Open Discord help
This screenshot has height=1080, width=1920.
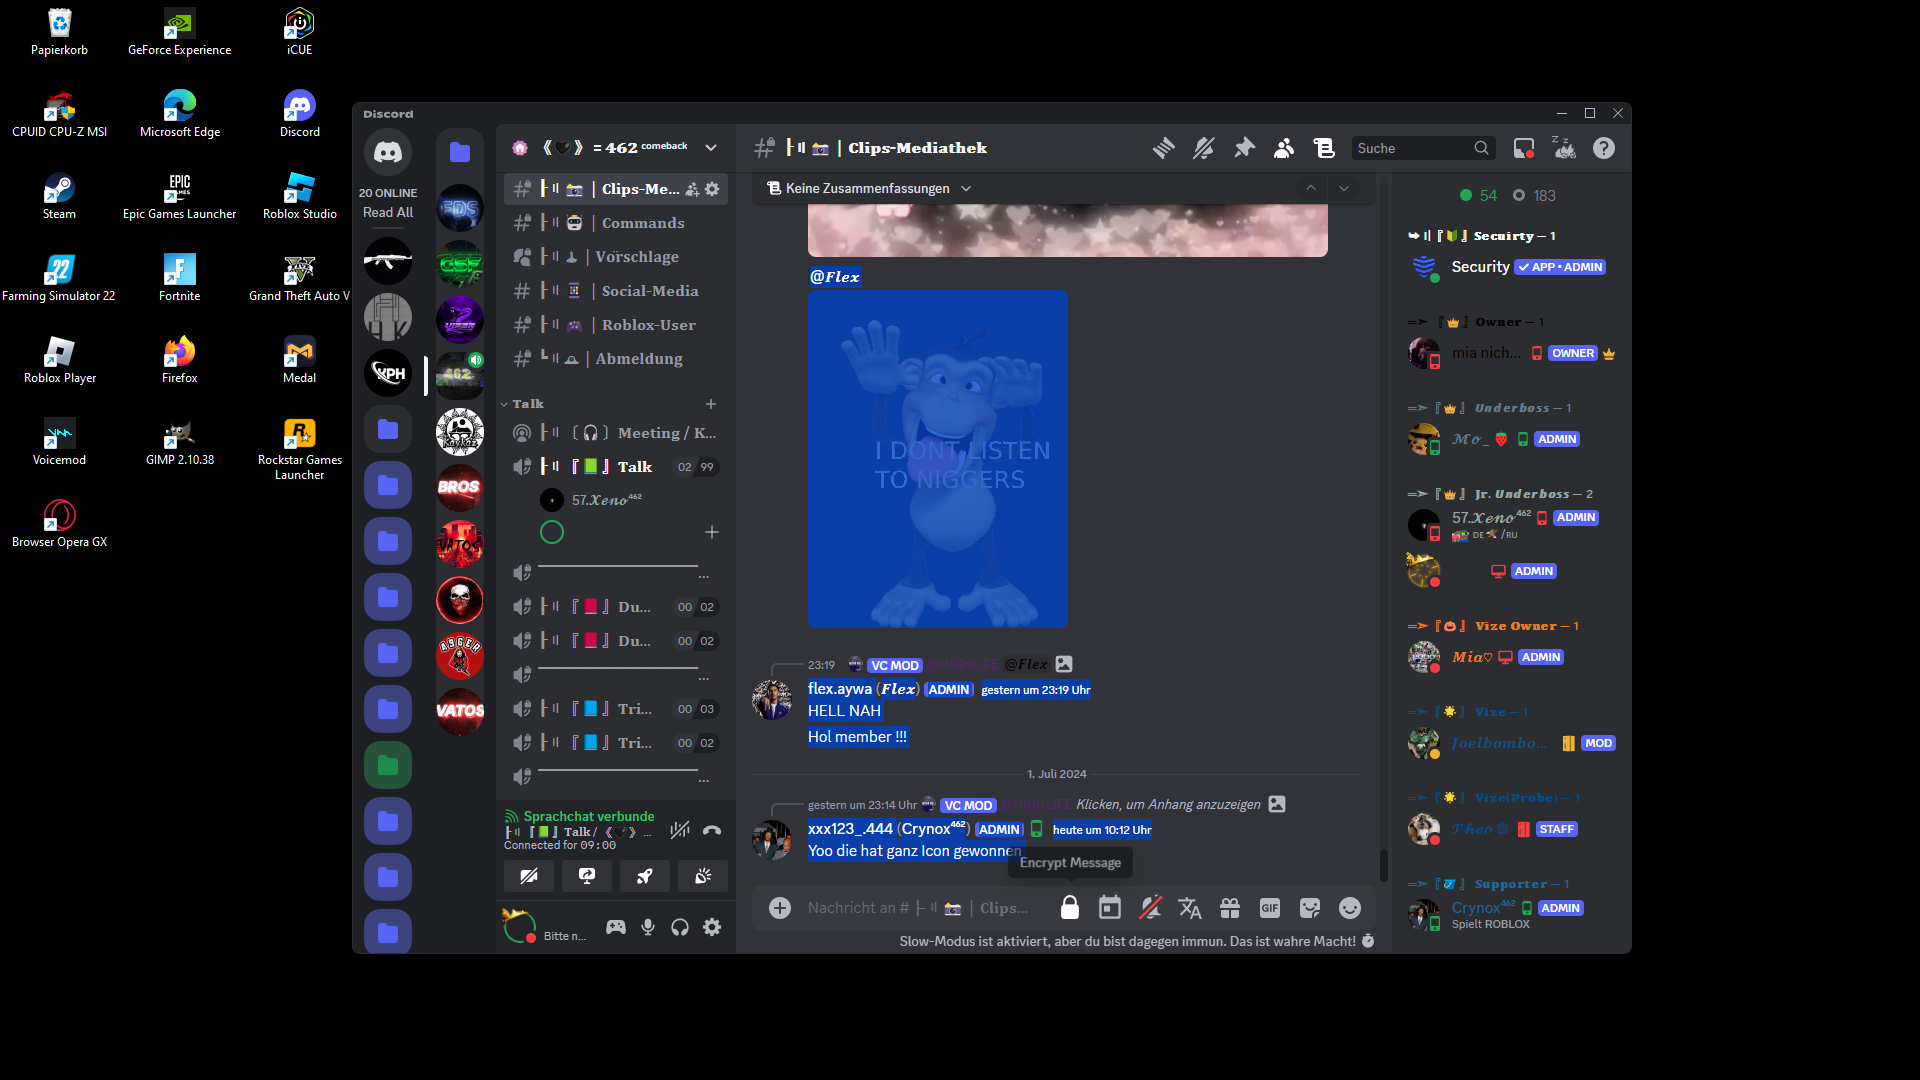(1604, 148)
